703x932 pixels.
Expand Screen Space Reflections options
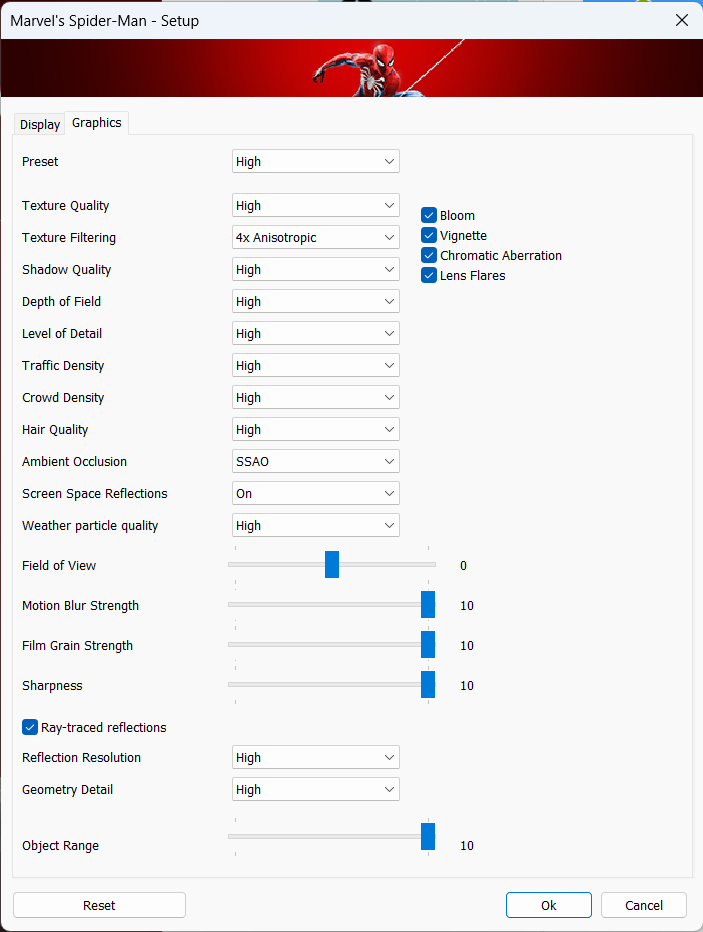click(x=315, y=493)
